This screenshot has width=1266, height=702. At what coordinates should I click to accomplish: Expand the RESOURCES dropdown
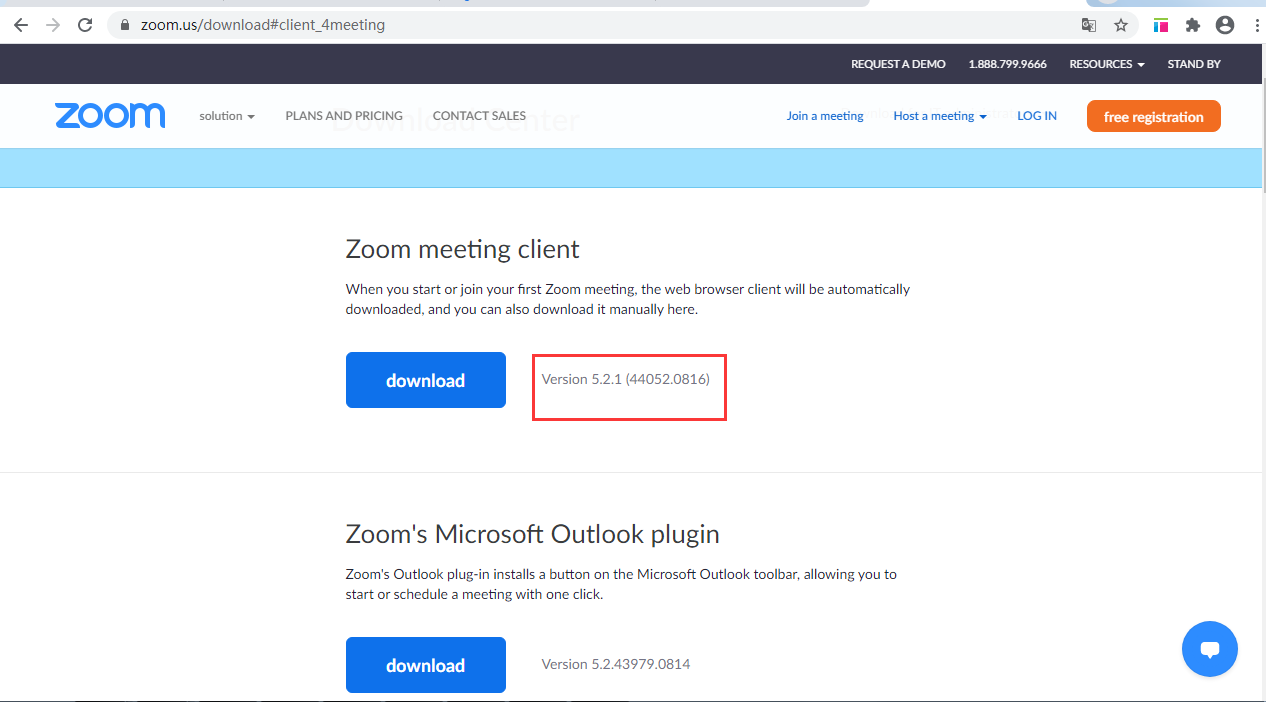[x=1107, y=64]
